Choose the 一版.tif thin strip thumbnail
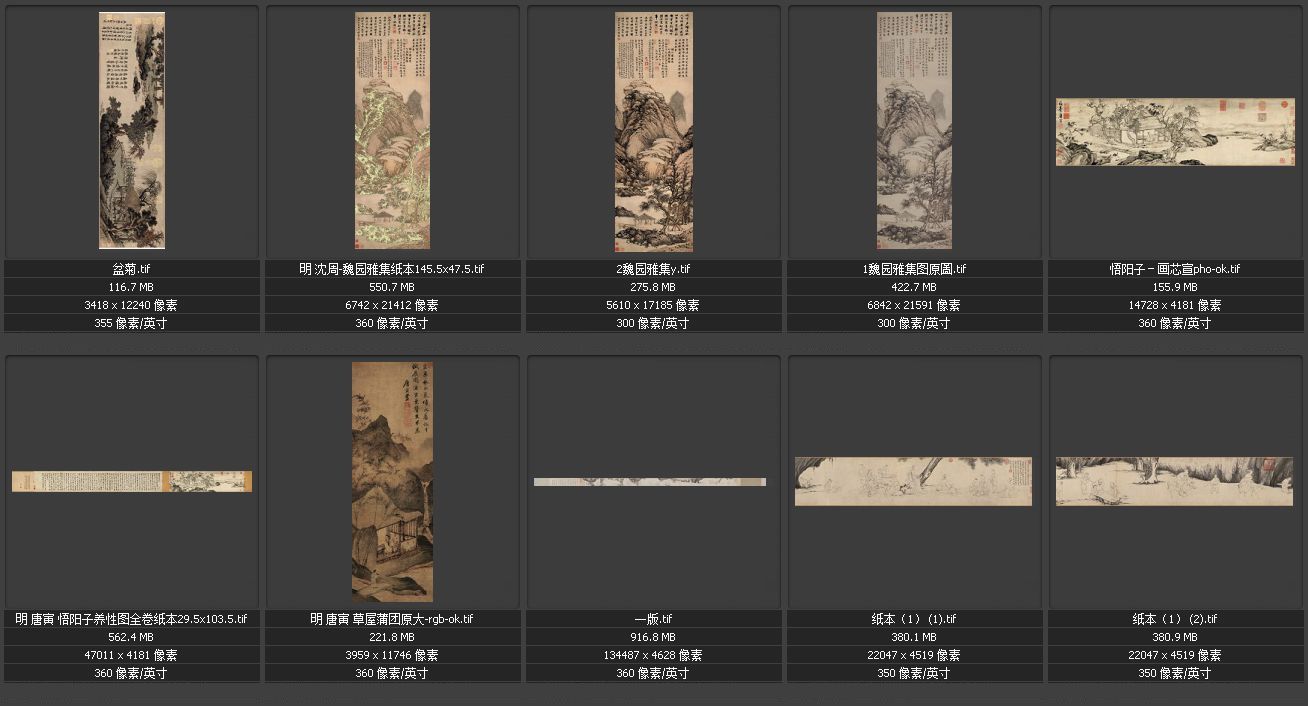Viewport: 1308px width, 706px height. 650,482
